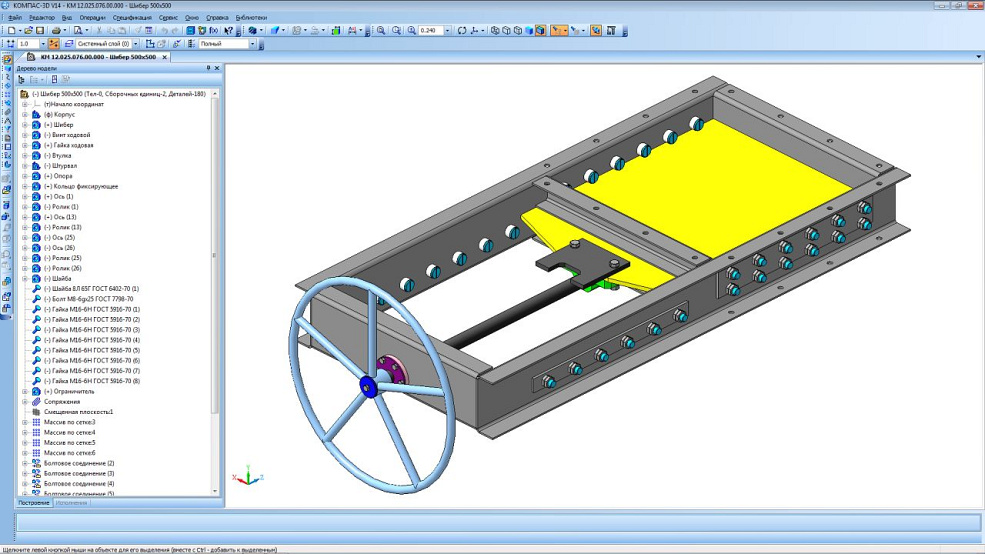Image resolution: width=985 pixels, height=554 pixels.
Task: Expand the Сопряжения tree node
Action: pos(25,402)
